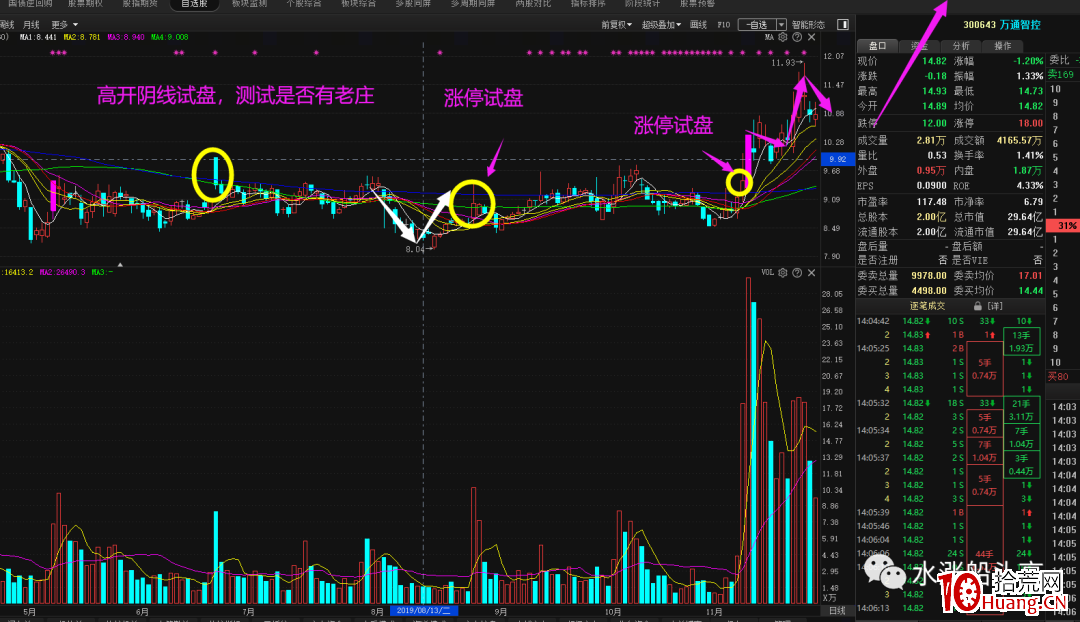Viewport: 1080px width, 622px height.
Task: Click the red 31% order ratio bar
Action: click(1064, 225)
